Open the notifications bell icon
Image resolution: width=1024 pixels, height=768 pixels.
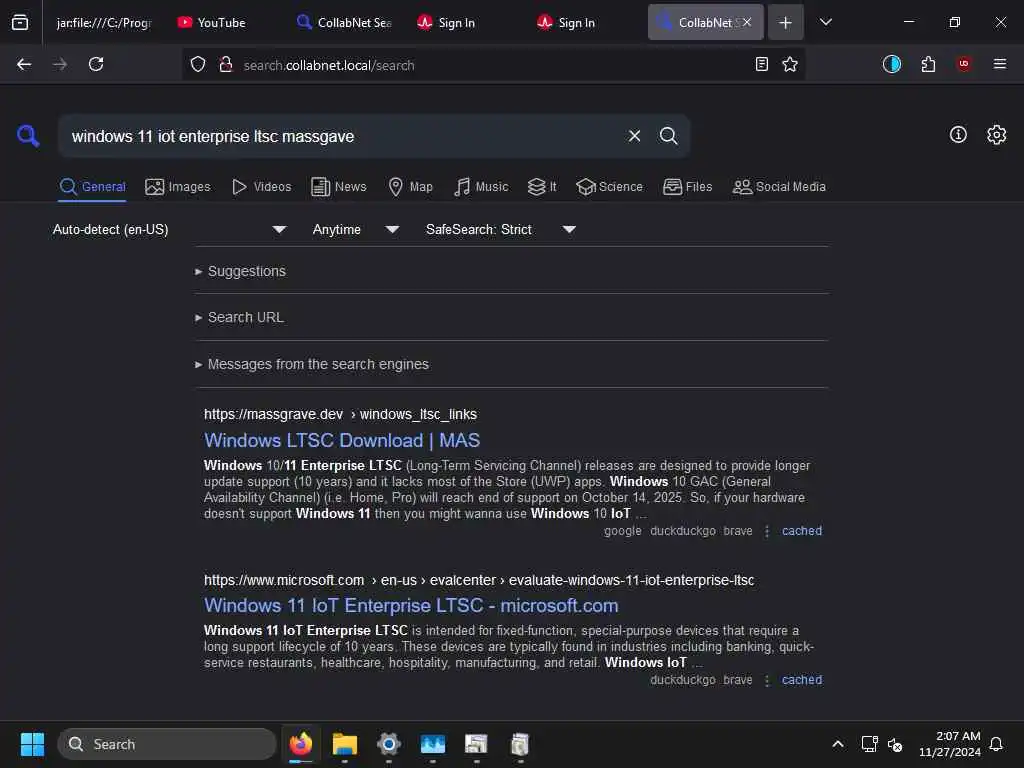(x=996, y=744)
